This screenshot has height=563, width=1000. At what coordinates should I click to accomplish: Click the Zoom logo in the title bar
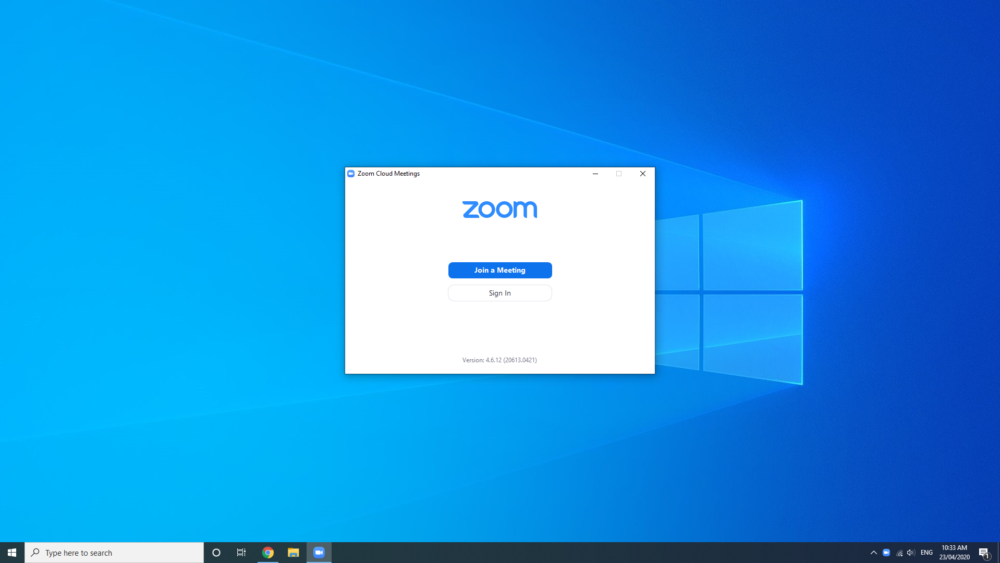pyautogui.click(x=351, y=173)
